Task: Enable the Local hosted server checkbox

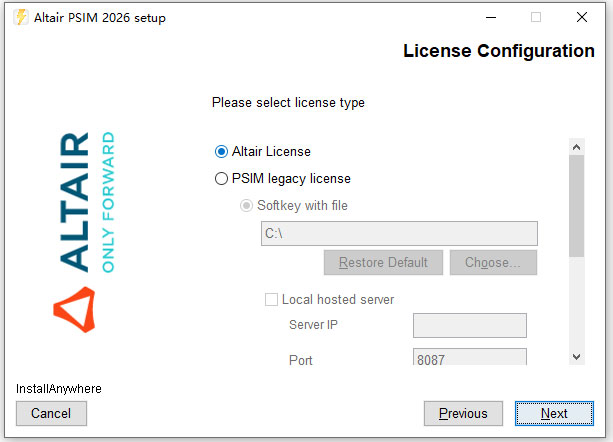Action: 271,299
